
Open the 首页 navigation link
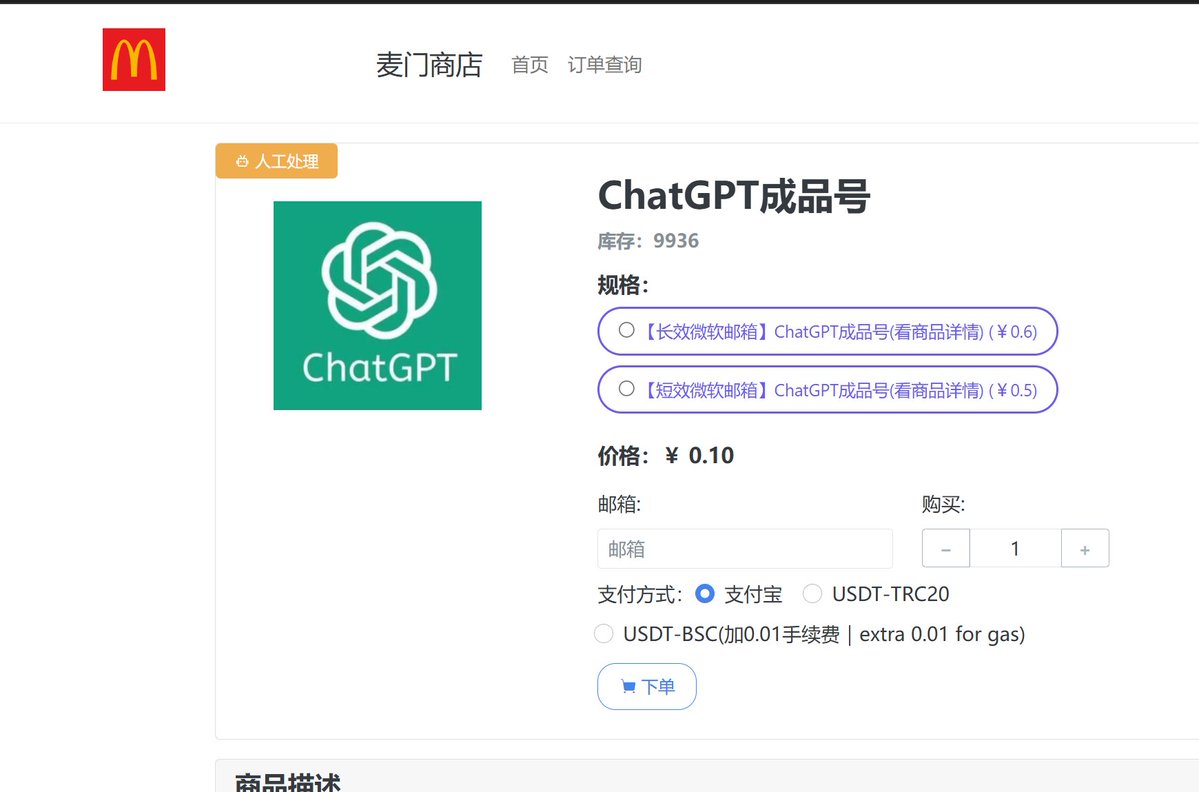[530, 65]
